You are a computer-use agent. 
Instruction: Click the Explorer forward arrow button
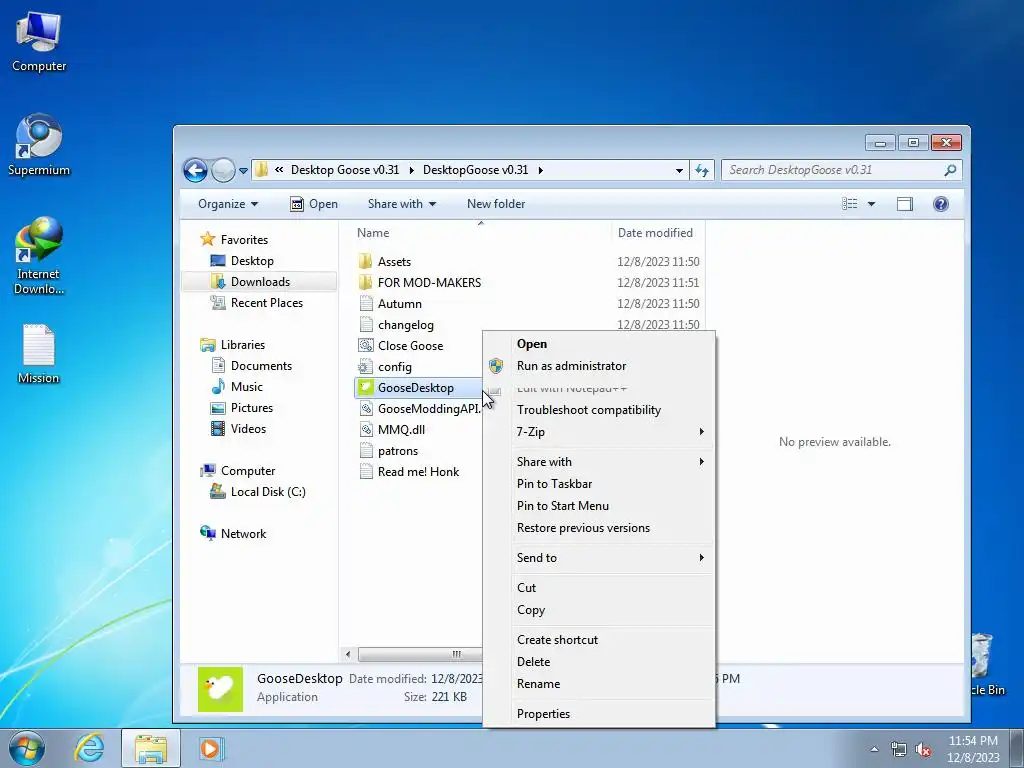pos(223,170)
